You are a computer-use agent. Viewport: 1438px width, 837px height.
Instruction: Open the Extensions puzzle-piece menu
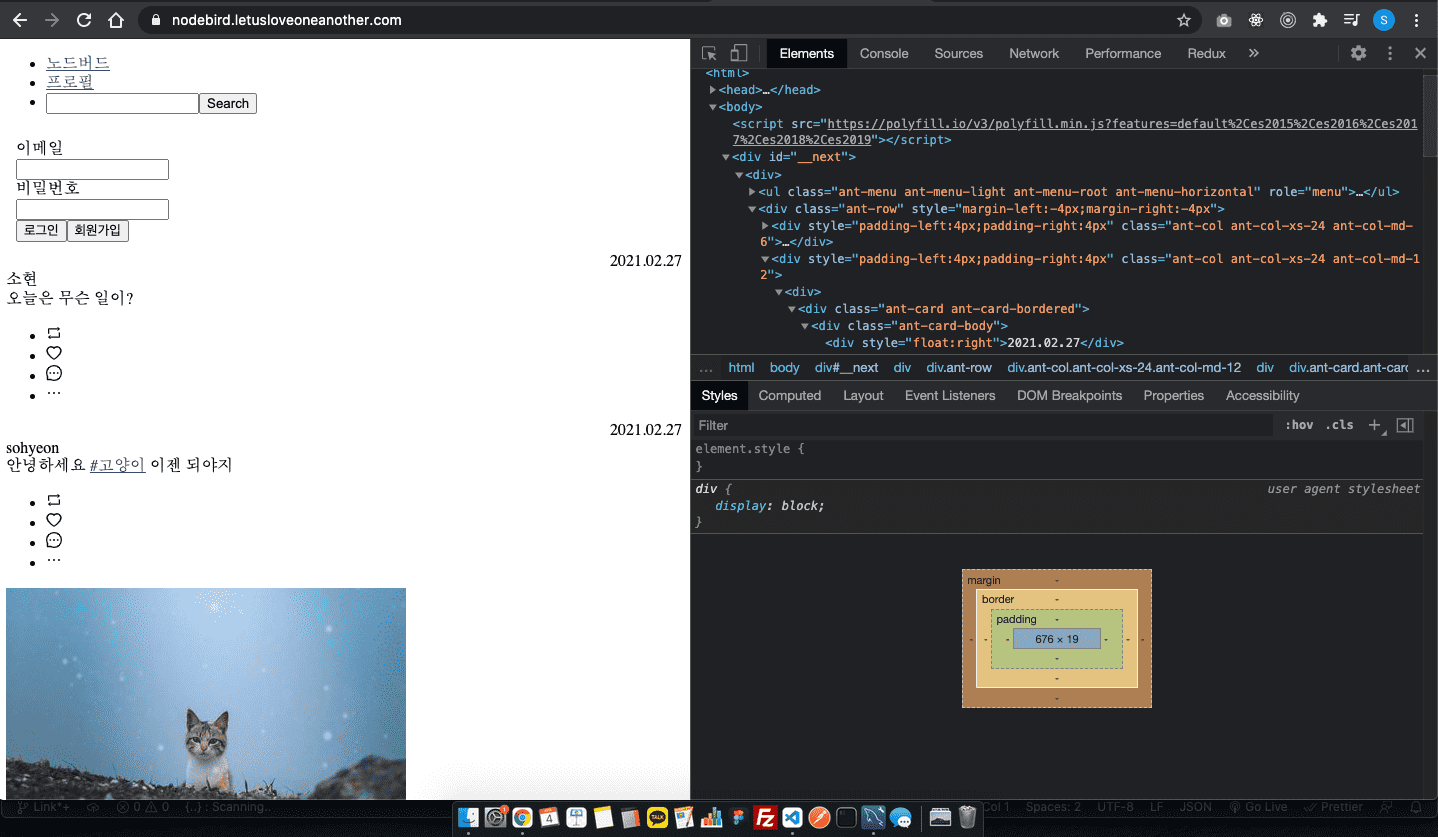[1320, 20]
